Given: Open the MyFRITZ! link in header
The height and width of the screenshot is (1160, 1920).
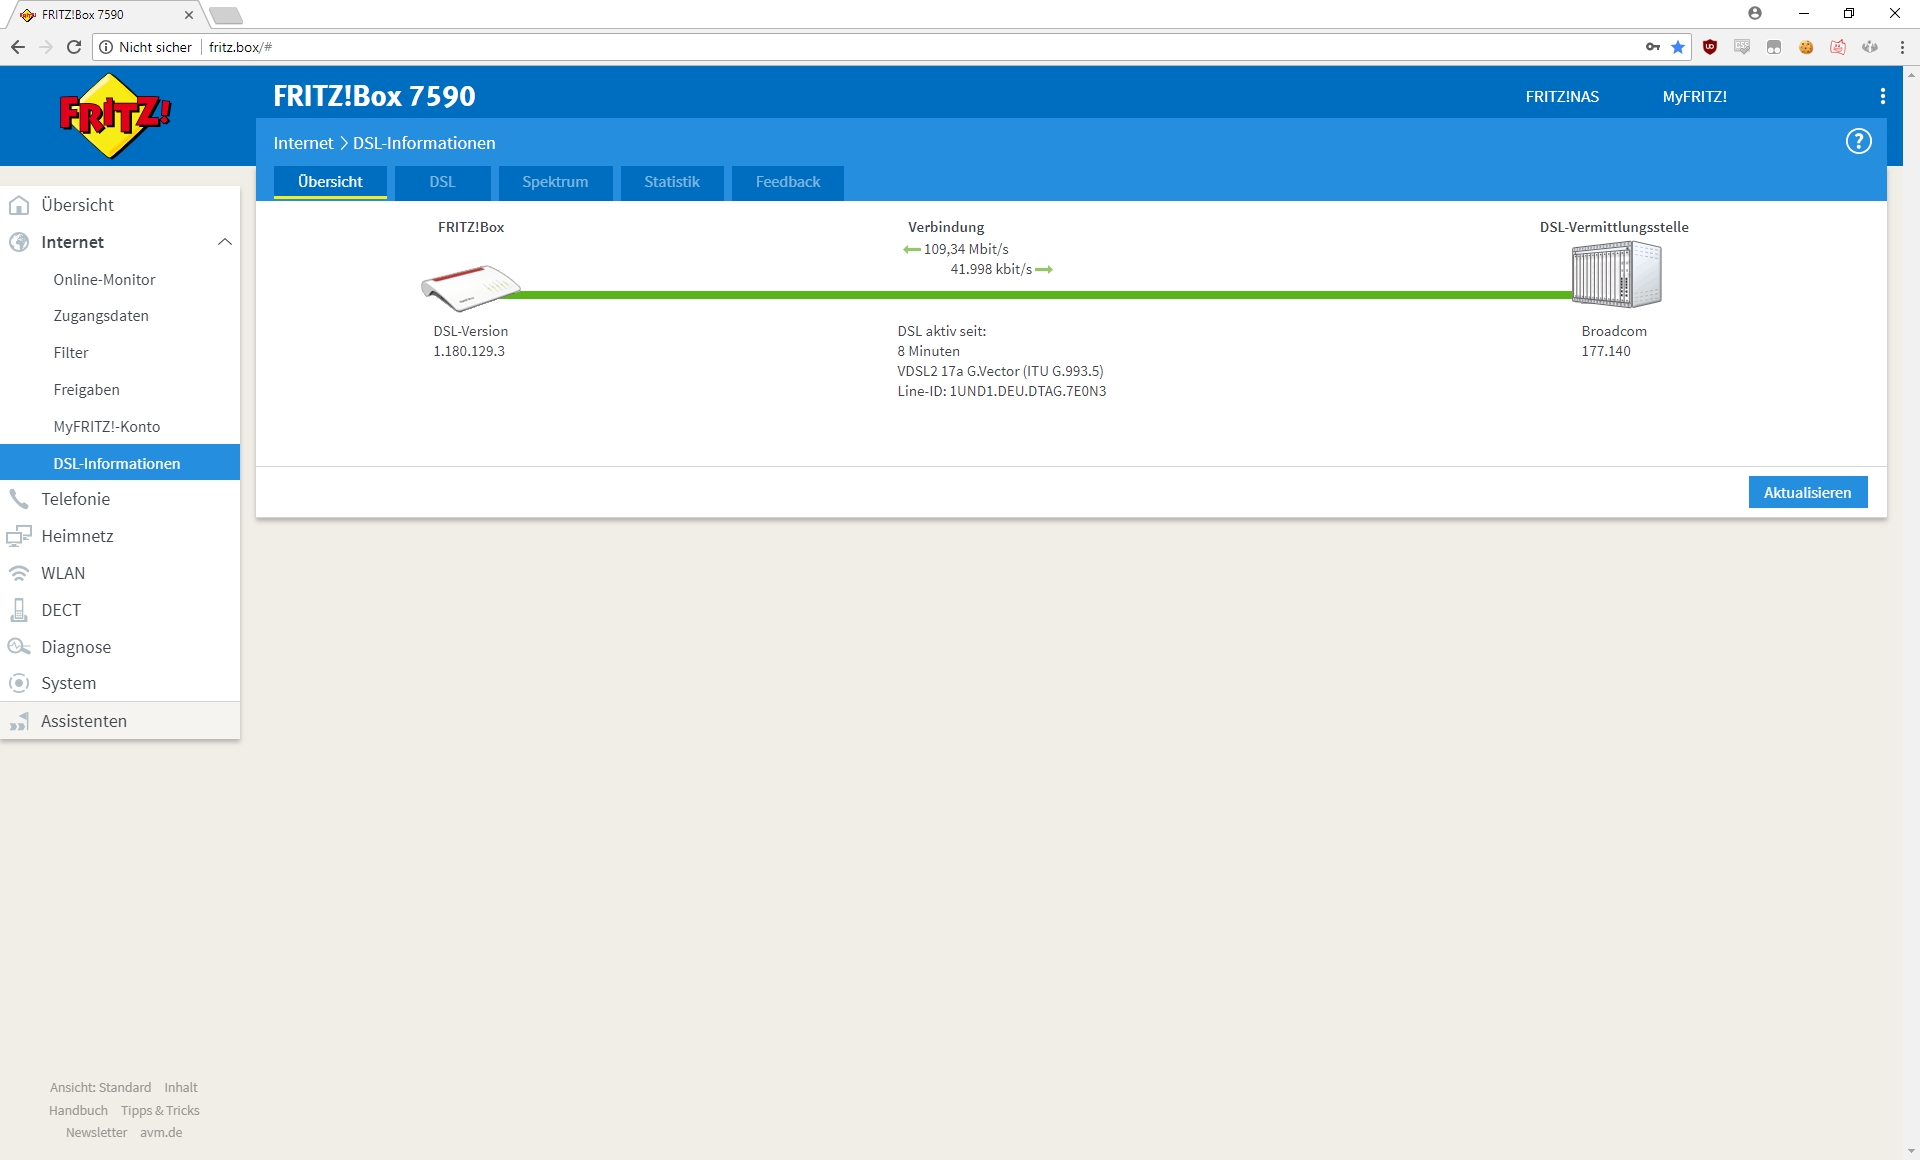Looking at the screenshot, I should pyautogui.click(x=1694, y=97).
